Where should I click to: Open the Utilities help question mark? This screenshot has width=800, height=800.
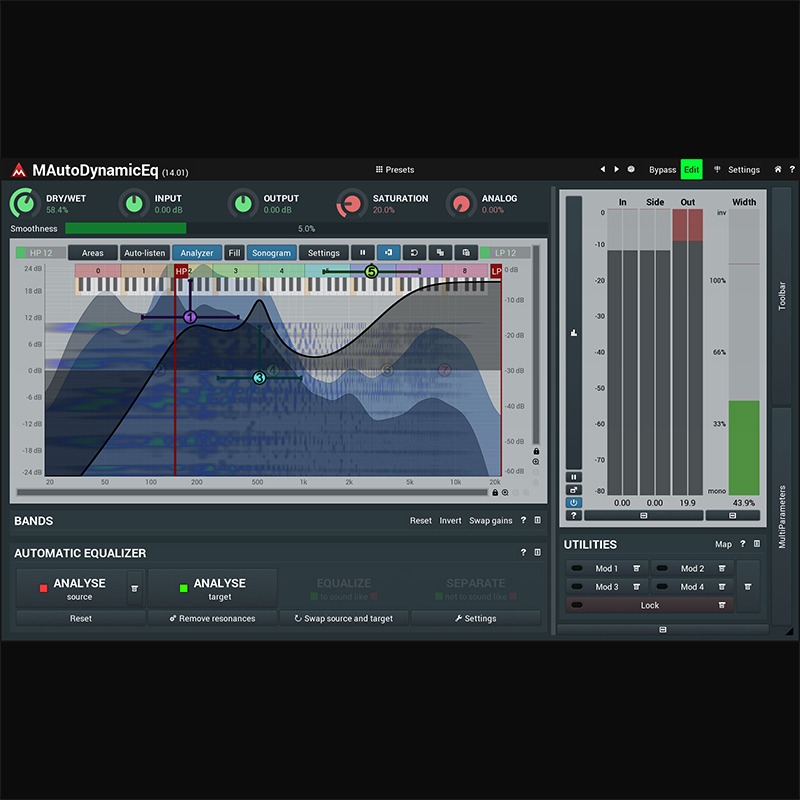(x=743, y=544)
